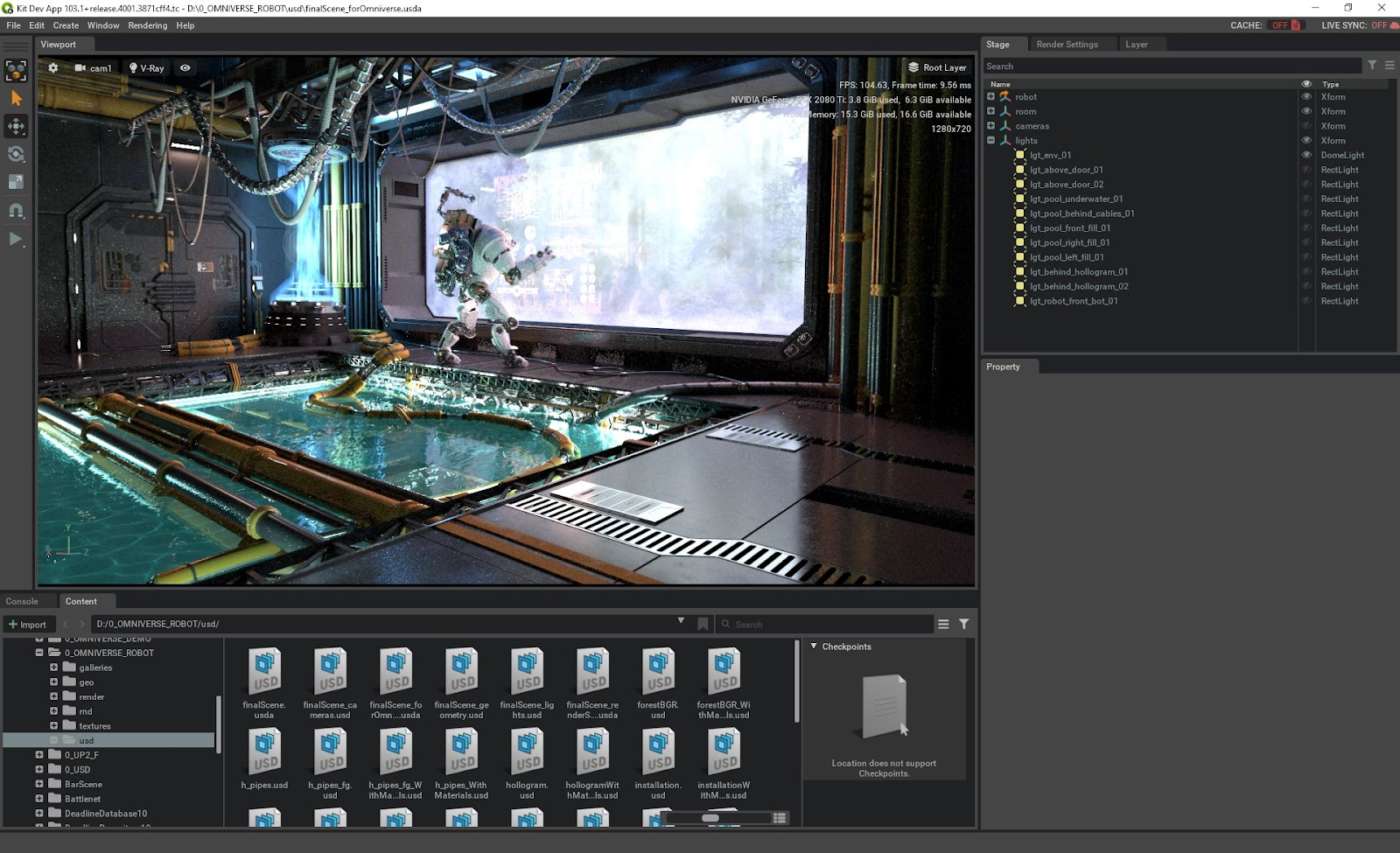The height and width of the screenshot is (853, 1400).
Task: Select the Rotate tool
Action: coord(16,154)
